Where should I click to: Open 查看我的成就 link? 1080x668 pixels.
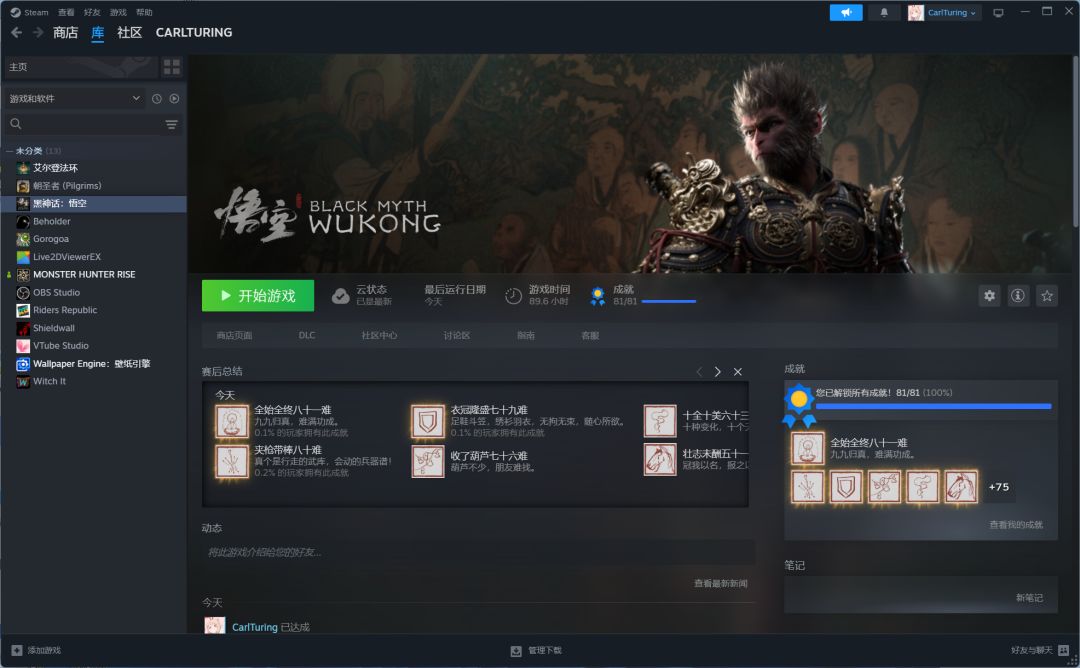[1016, 525]
